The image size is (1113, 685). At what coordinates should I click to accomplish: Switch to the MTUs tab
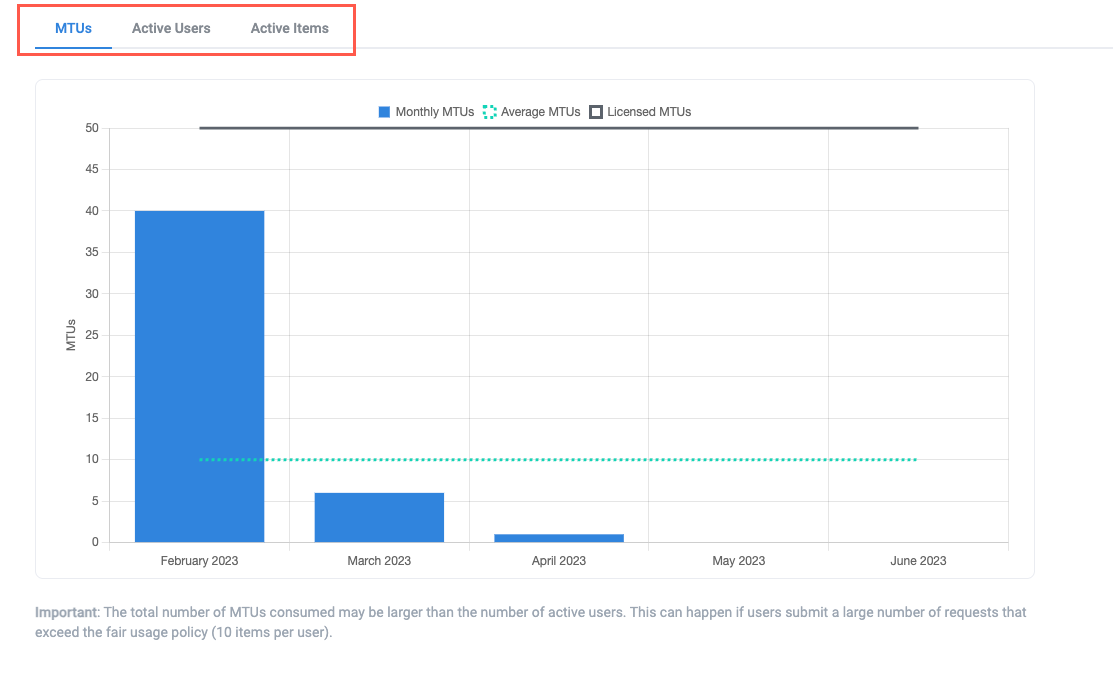tap(73, 28)
